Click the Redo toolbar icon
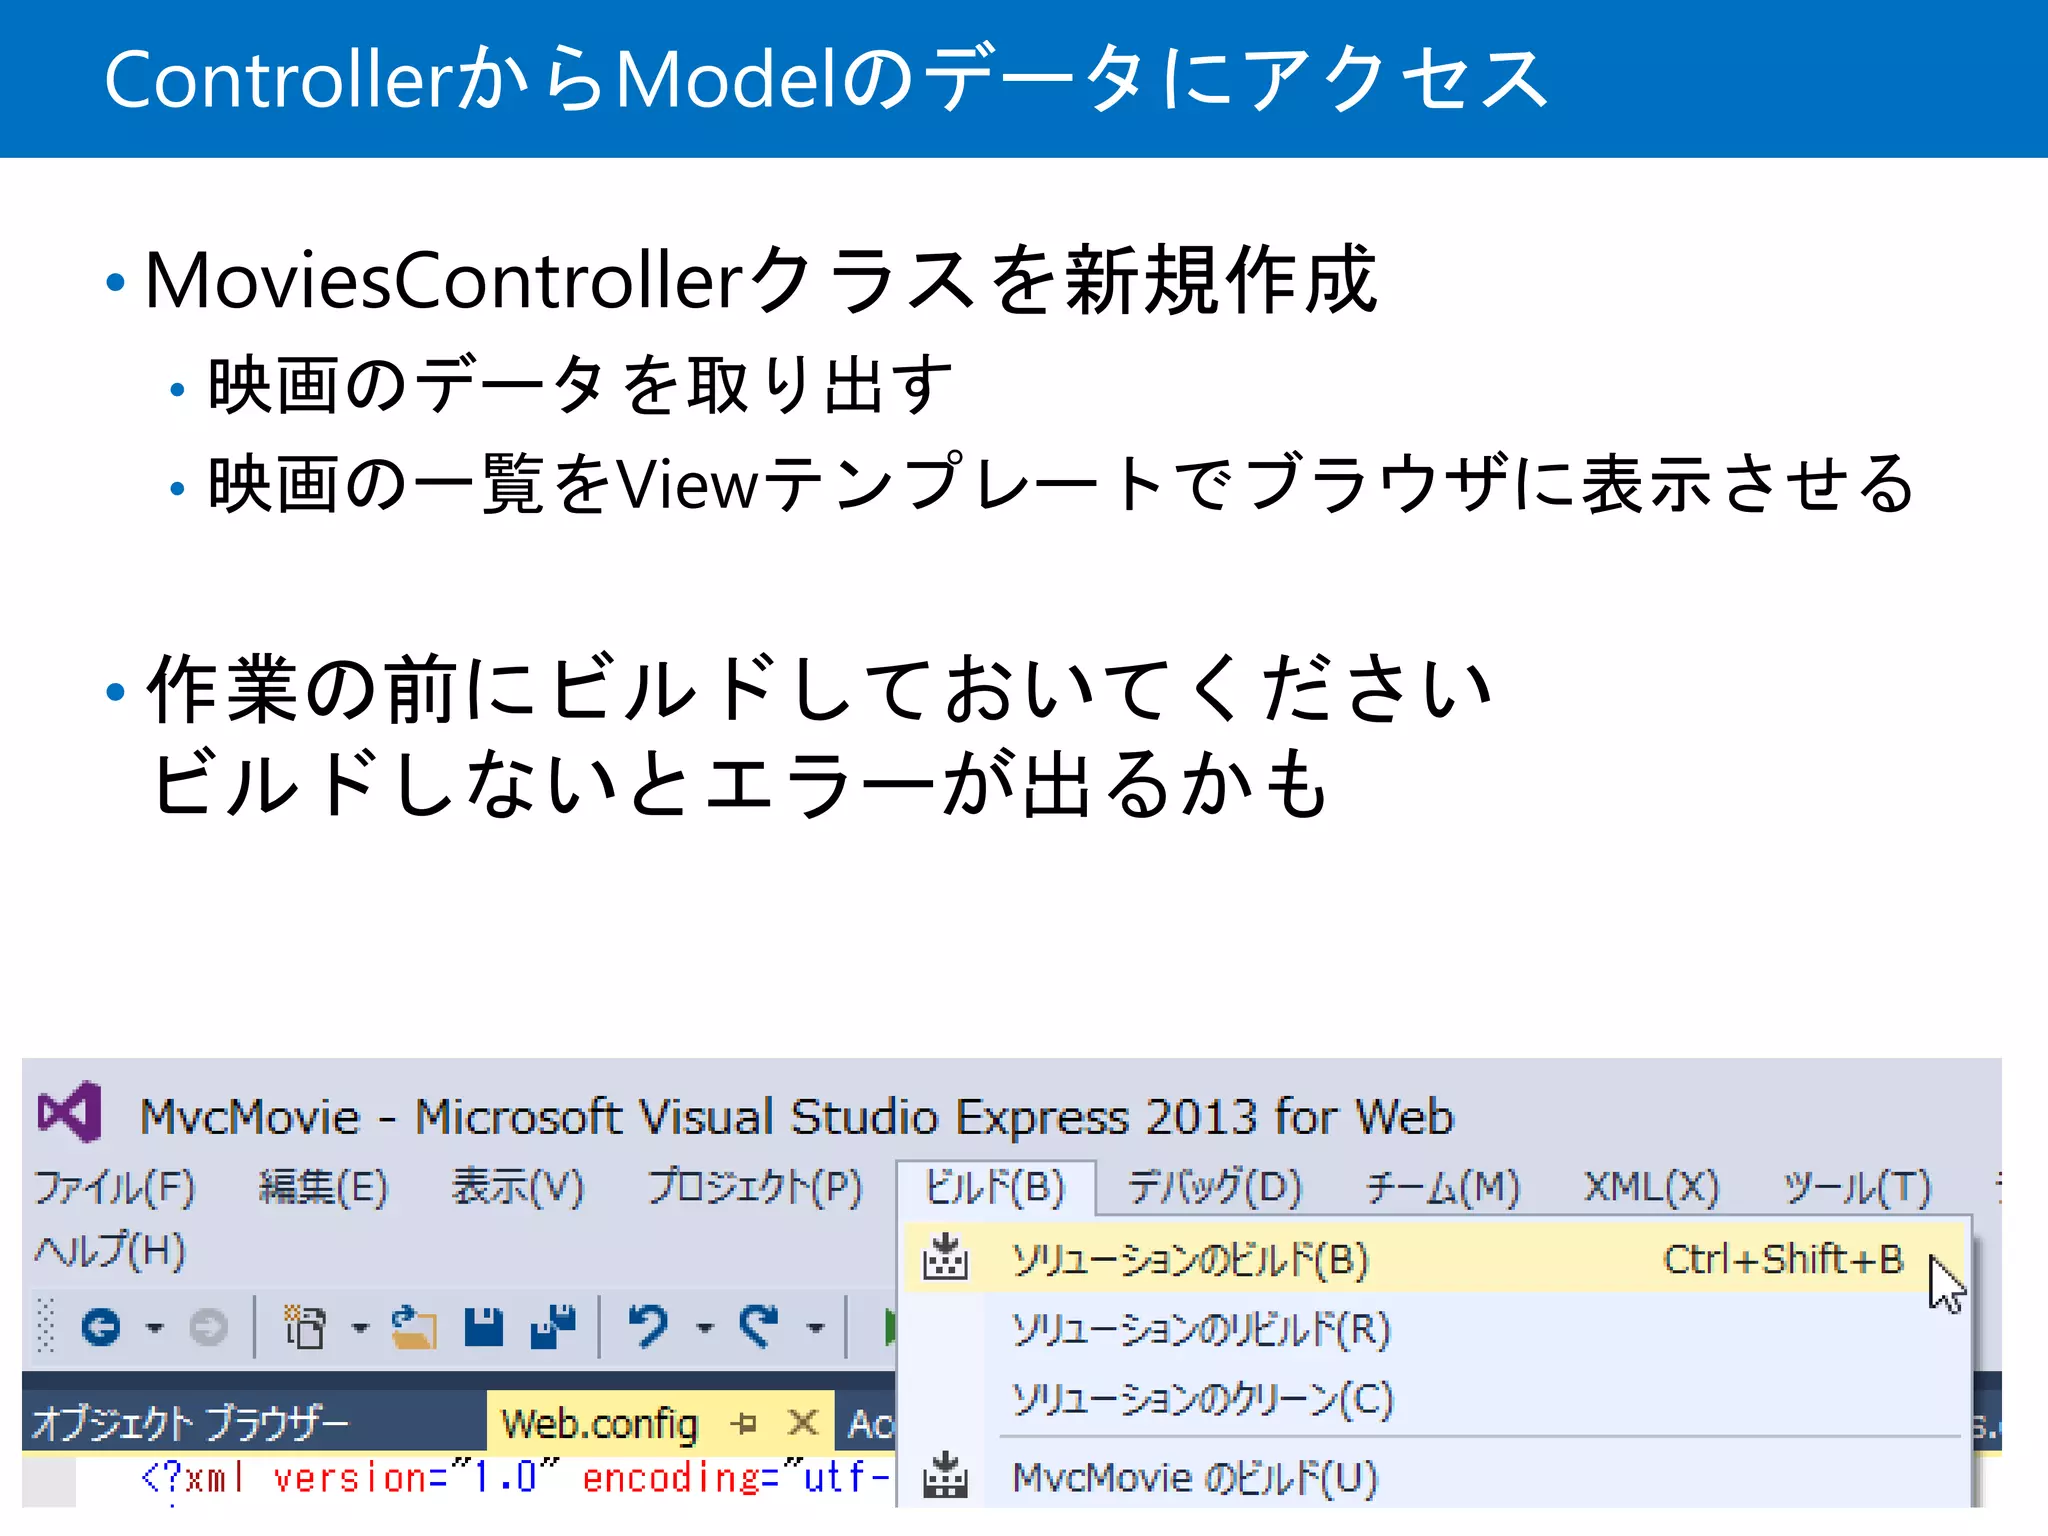 [759, 1327]
